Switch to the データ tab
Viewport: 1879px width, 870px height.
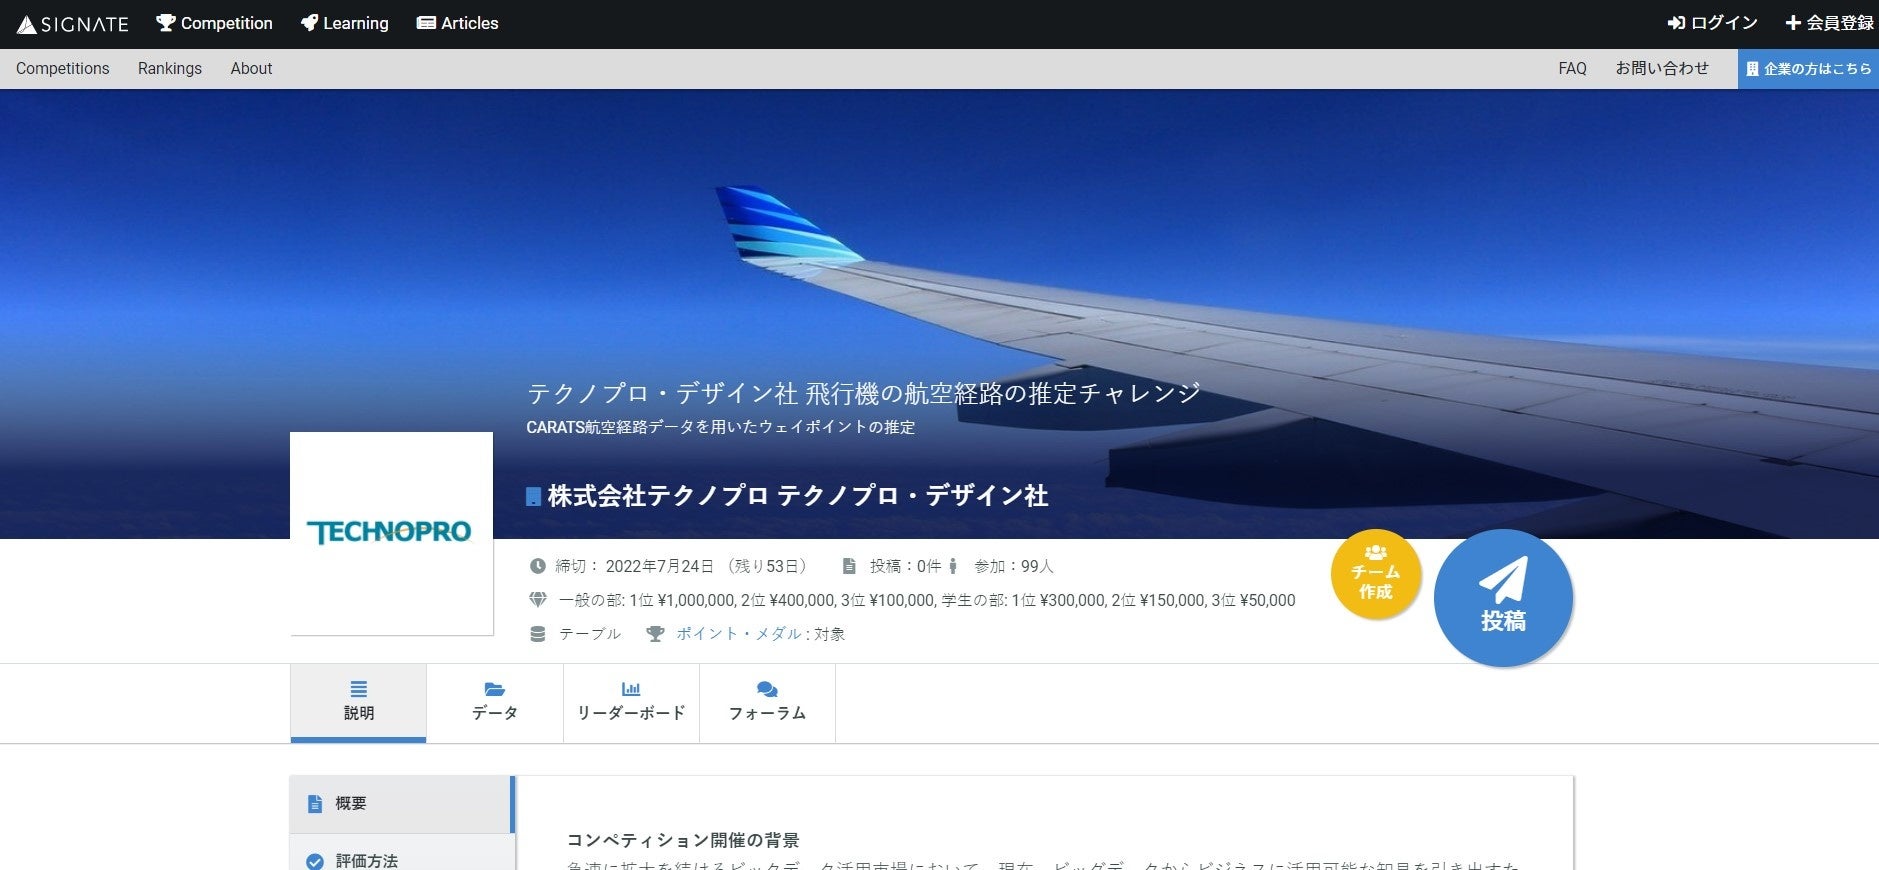495,703
